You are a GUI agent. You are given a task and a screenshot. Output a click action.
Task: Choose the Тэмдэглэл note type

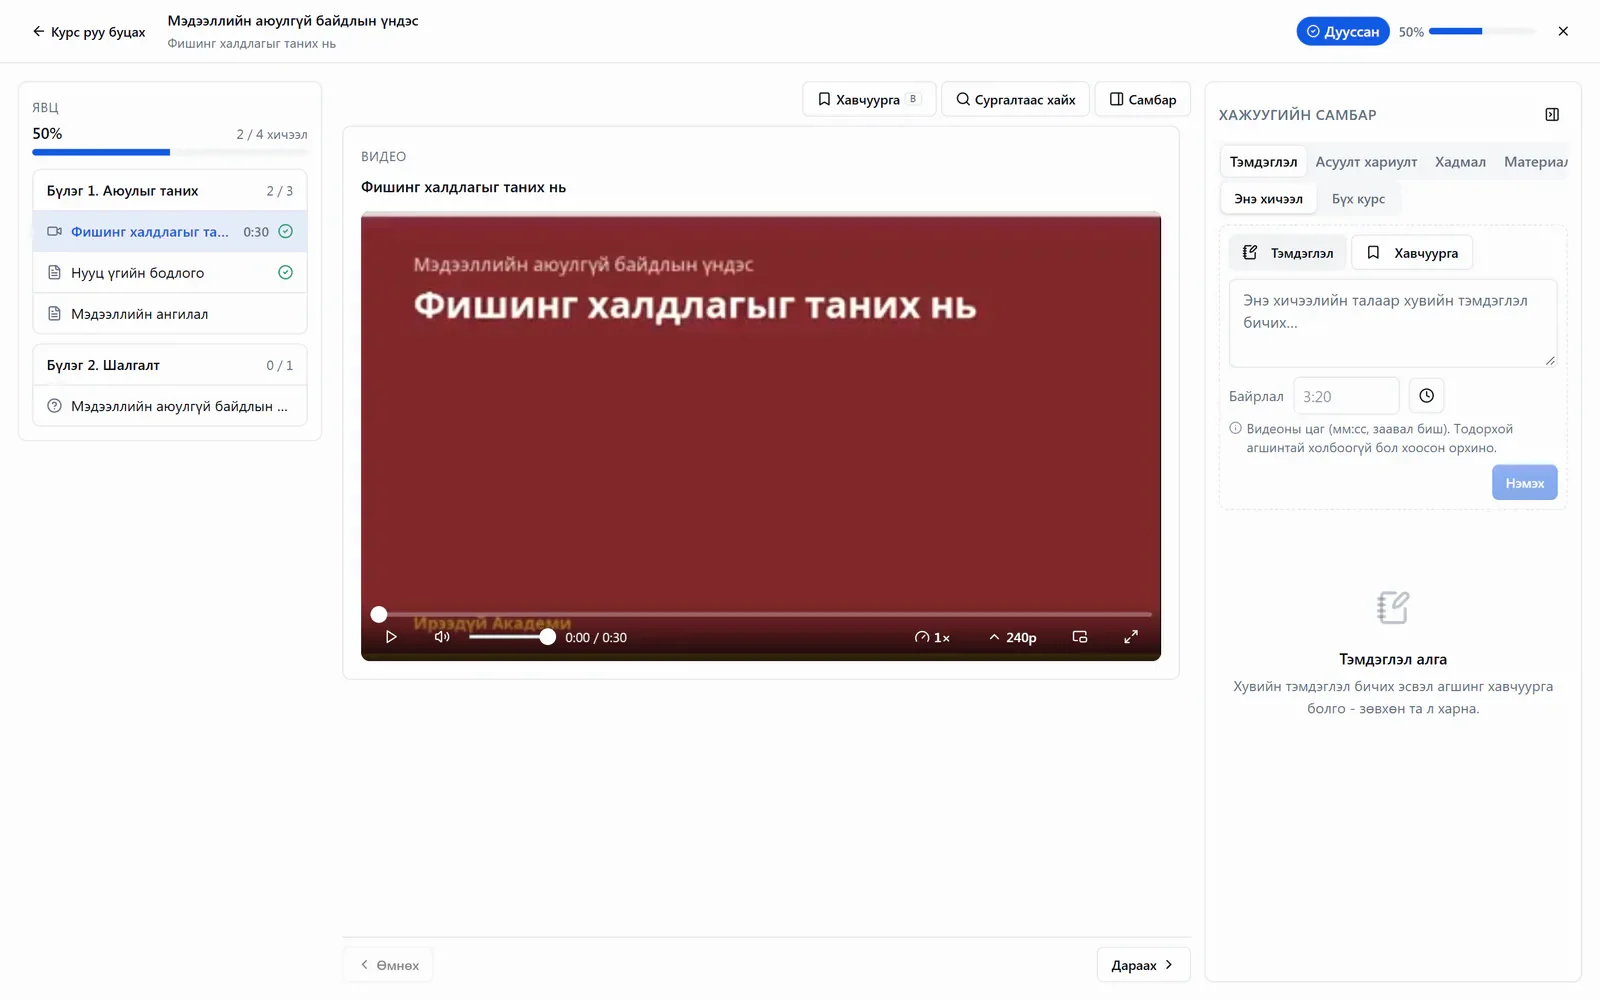click(x=1288, y=253)
